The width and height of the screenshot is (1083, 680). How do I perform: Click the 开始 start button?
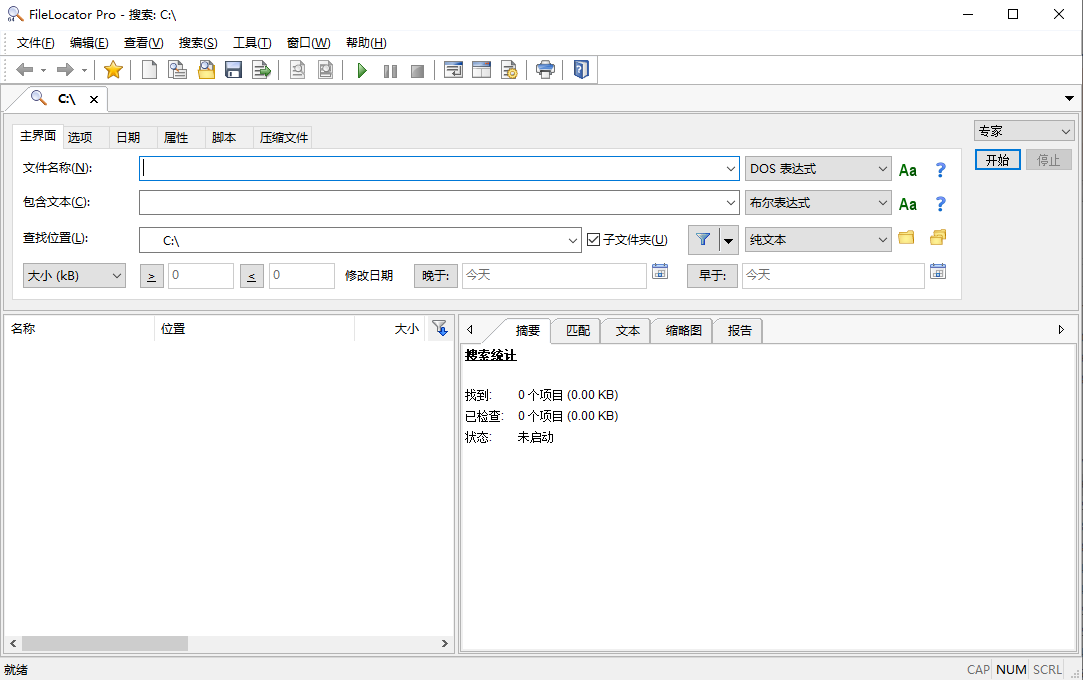tap(997, 160)
